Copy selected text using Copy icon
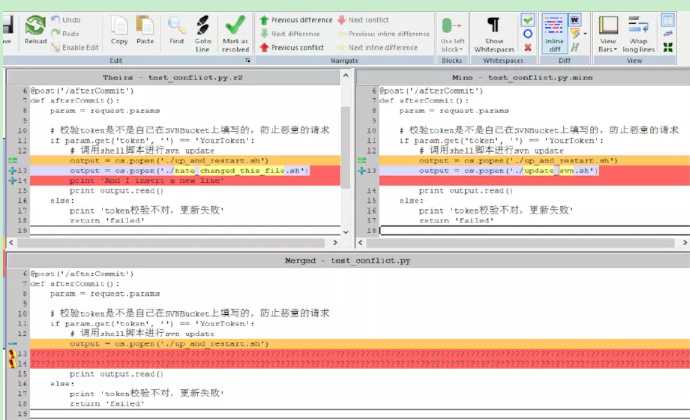The width and height of the screenshot is (690, 420). tap(119, 30)
